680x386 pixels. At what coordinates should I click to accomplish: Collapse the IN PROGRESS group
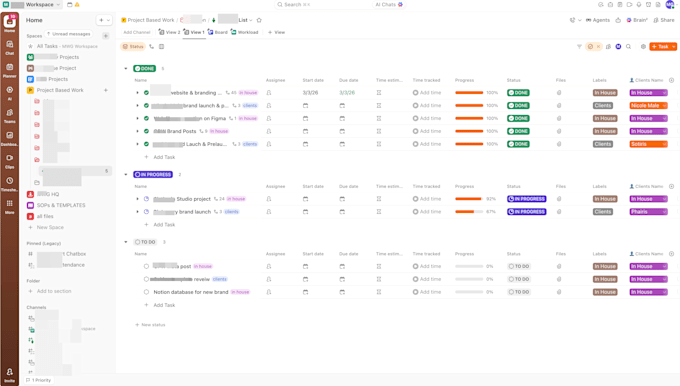(126, 175)
